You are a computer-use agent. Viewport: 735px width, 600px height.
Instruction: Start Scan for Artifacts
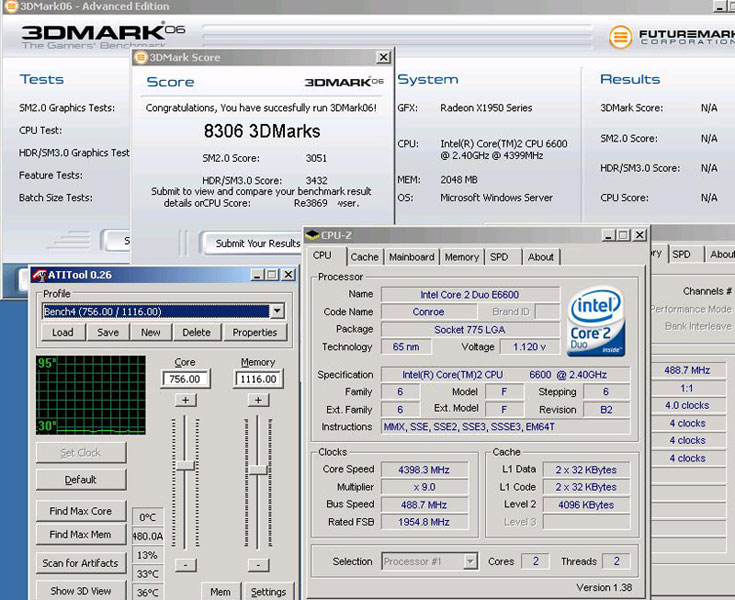pos(81,563)
